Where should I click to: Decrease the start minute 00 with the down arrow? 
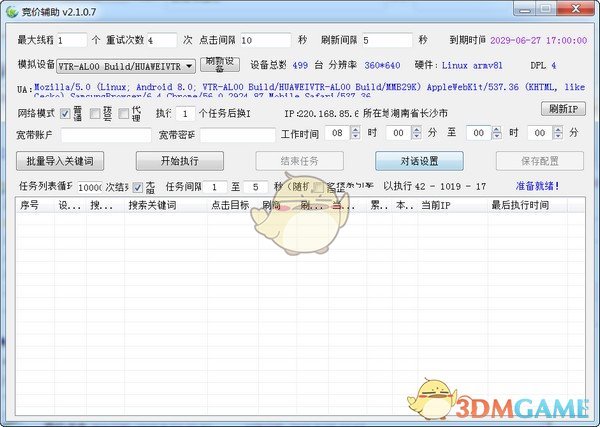coord(417,136)
